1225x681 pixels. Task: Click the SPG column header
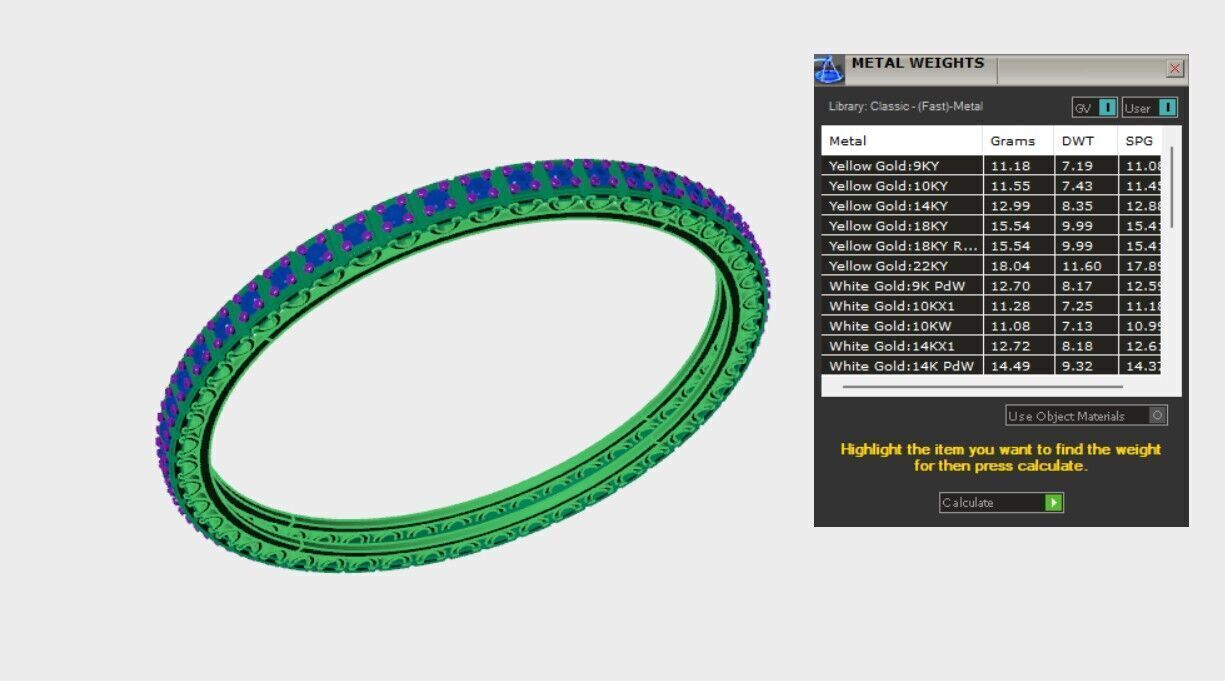pyautogui.click(x=1142, y=141)
